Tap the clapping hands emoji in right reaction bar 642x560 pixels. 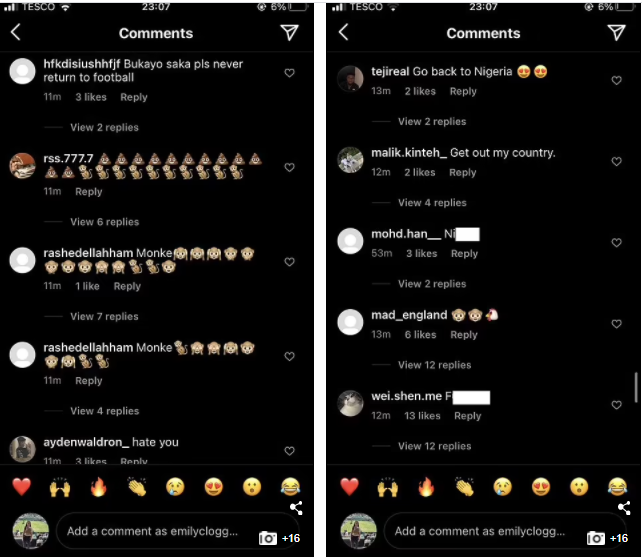[x=464, y=487]
